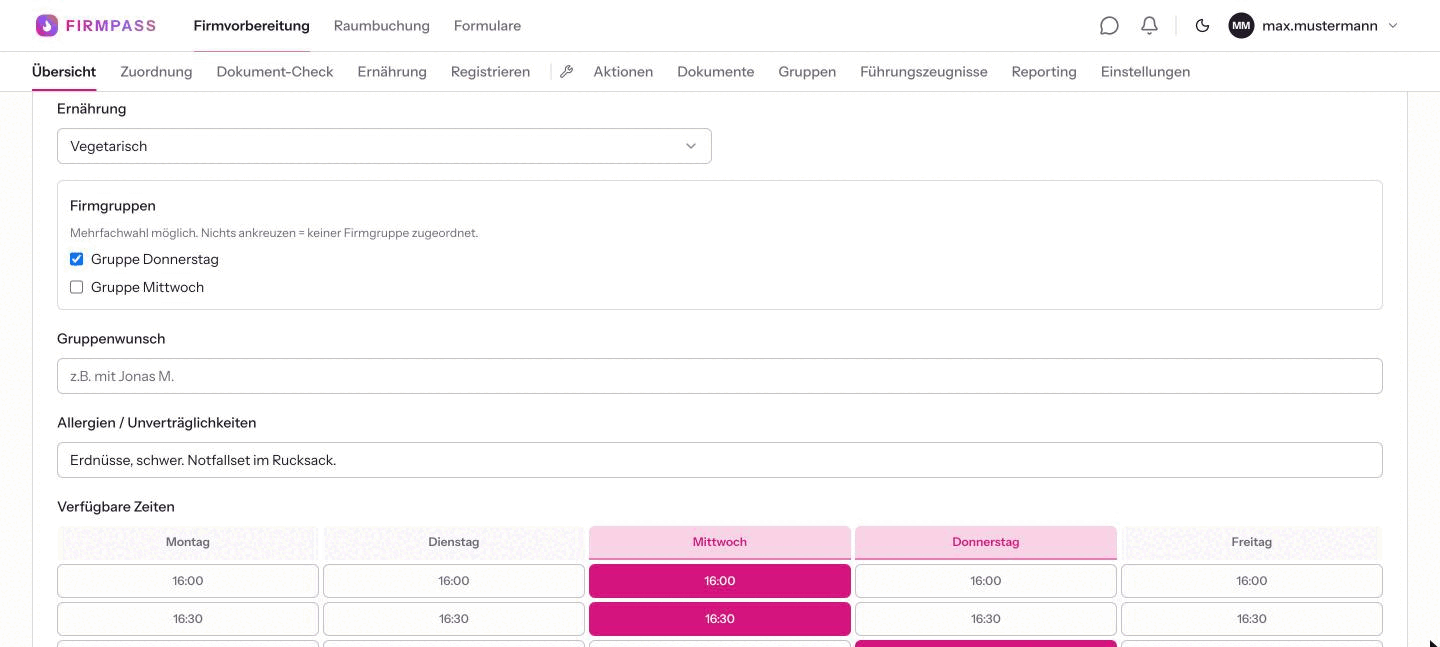Toggle Donnerstag 16:30 time slot
1440x647 pixels.
986,619
